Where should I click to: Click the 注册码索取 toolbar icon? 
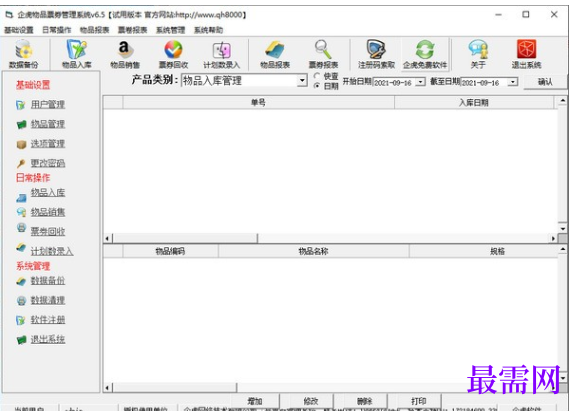point(376,54)
